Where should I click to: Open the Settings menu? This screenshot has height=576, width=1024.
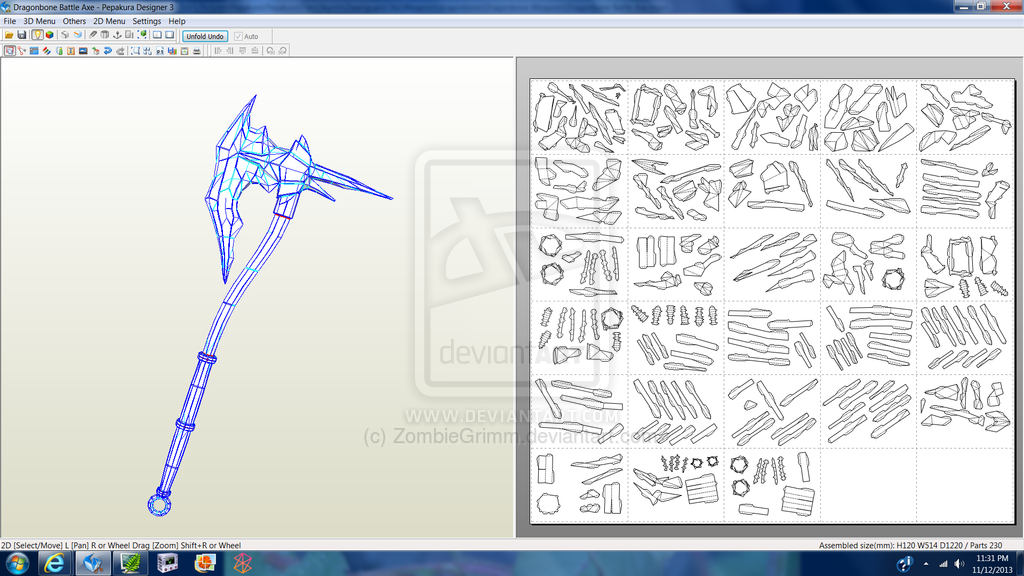click(147, 21)
